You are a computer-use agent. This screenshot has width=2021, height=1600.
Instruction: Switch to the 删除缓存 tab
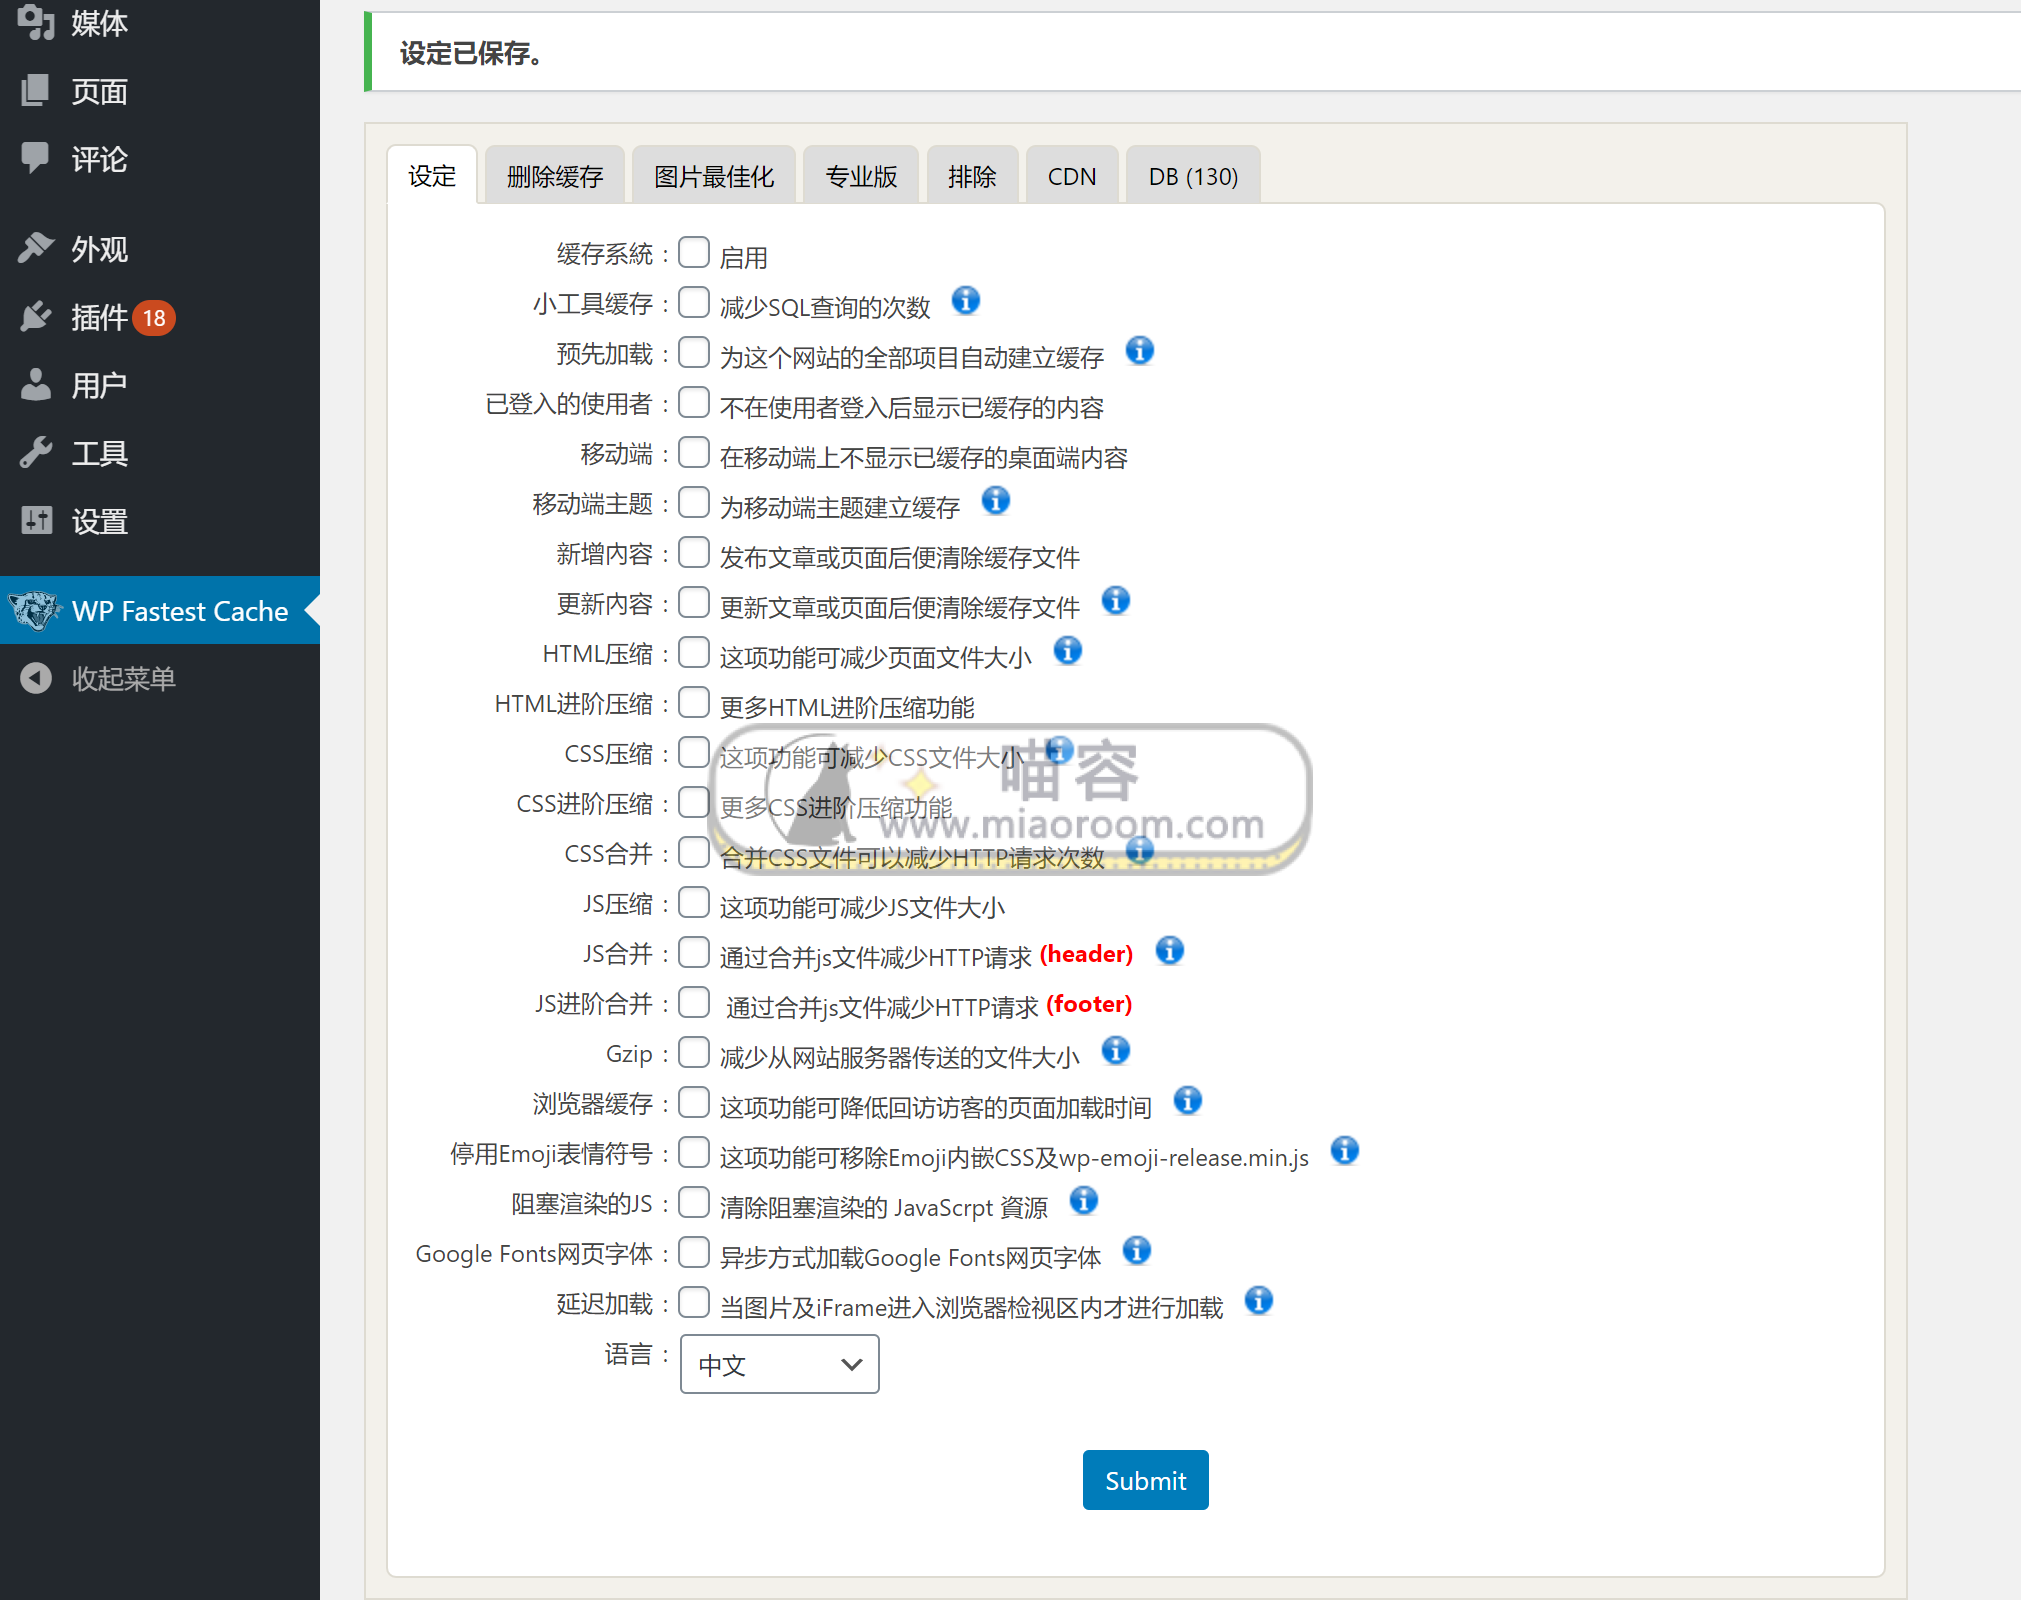coord(555,176)
